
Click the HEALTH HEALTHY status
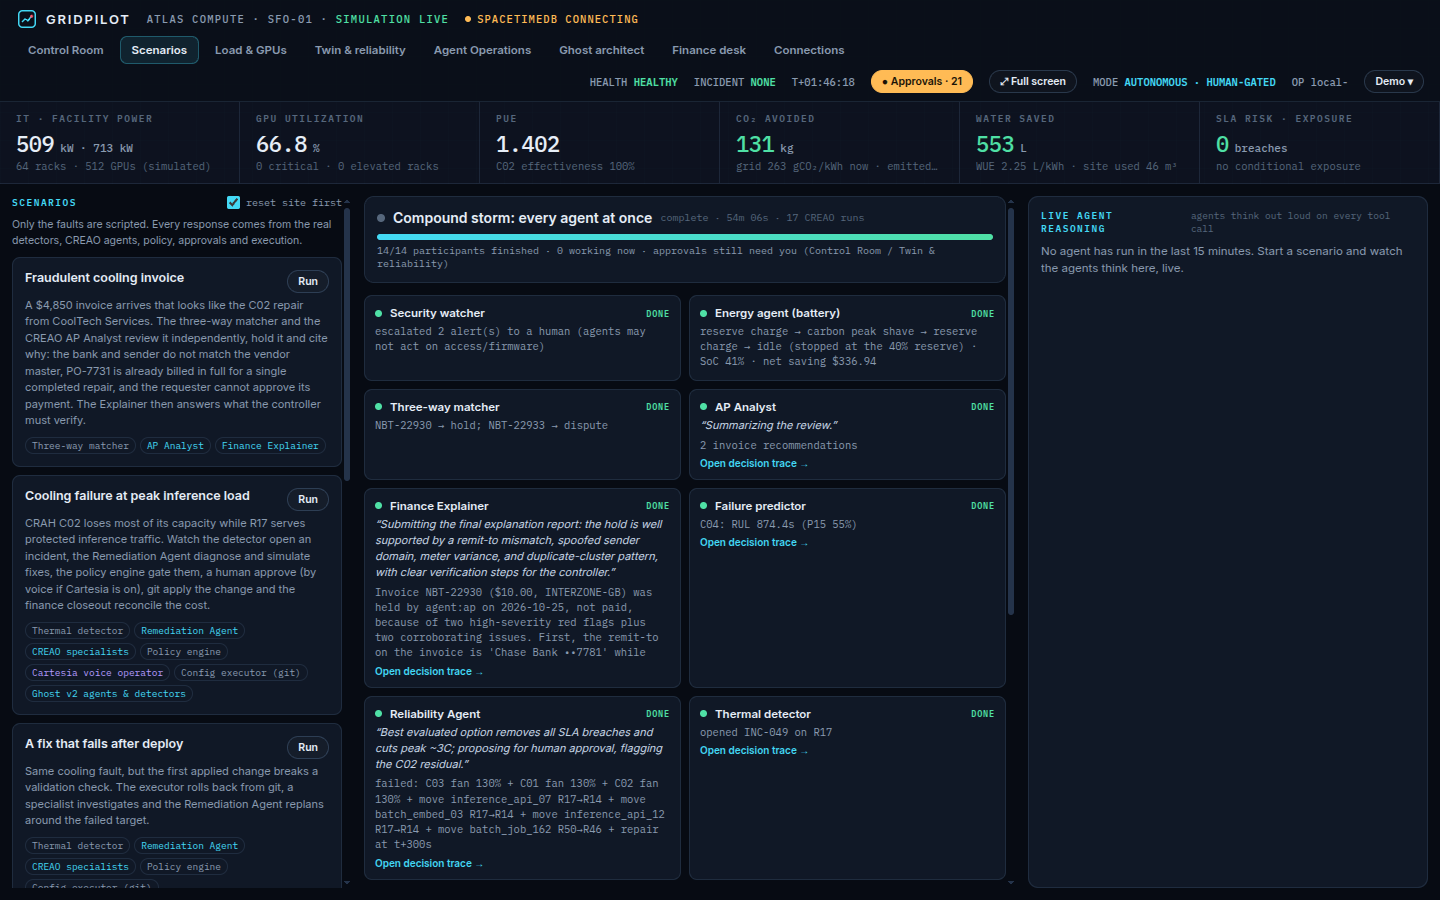point(633,82)
